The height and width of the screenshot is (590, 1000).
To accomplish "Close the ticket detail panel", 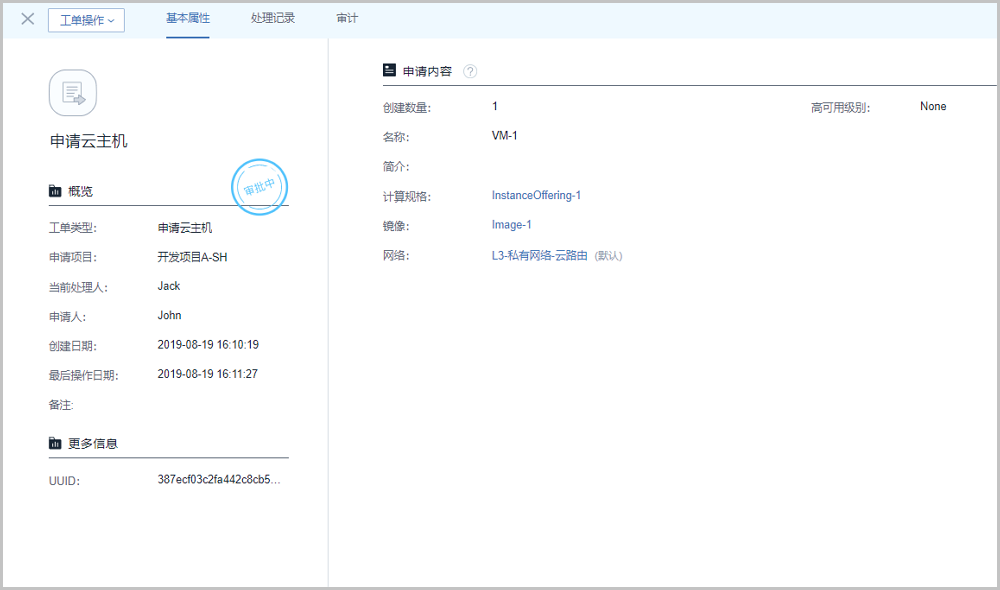I will click(28, 19).
